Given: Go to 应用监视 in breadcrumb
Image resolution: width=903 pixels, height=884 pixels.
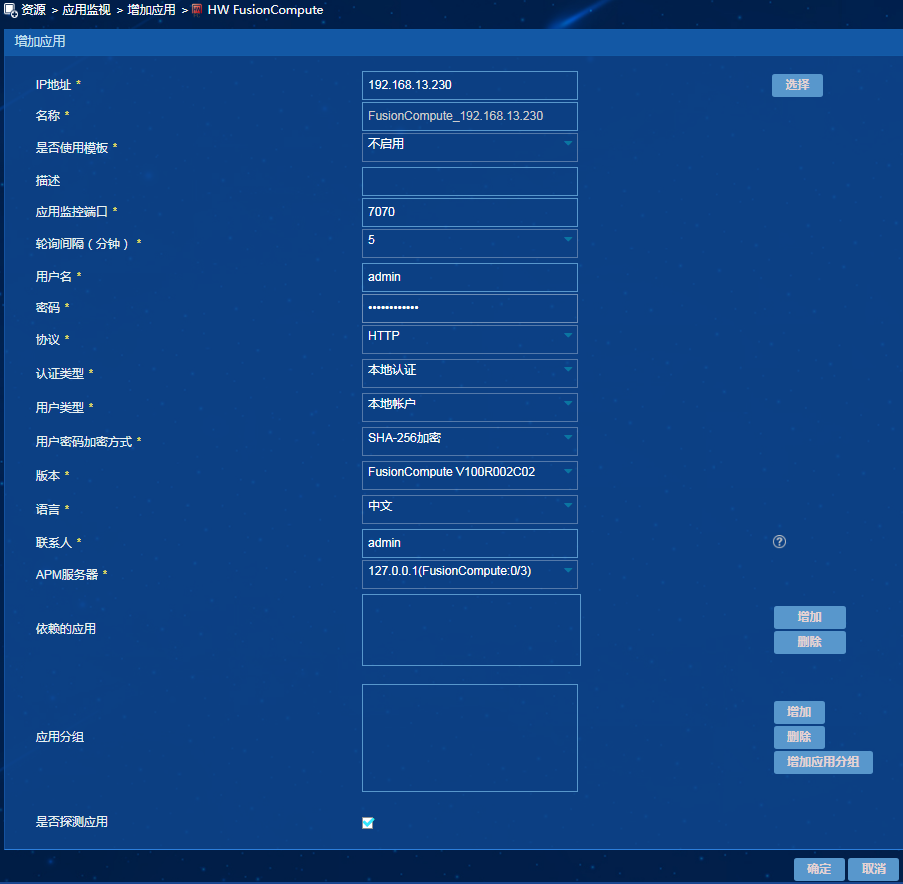Looking at the screenshot, I should pos(86,10).
